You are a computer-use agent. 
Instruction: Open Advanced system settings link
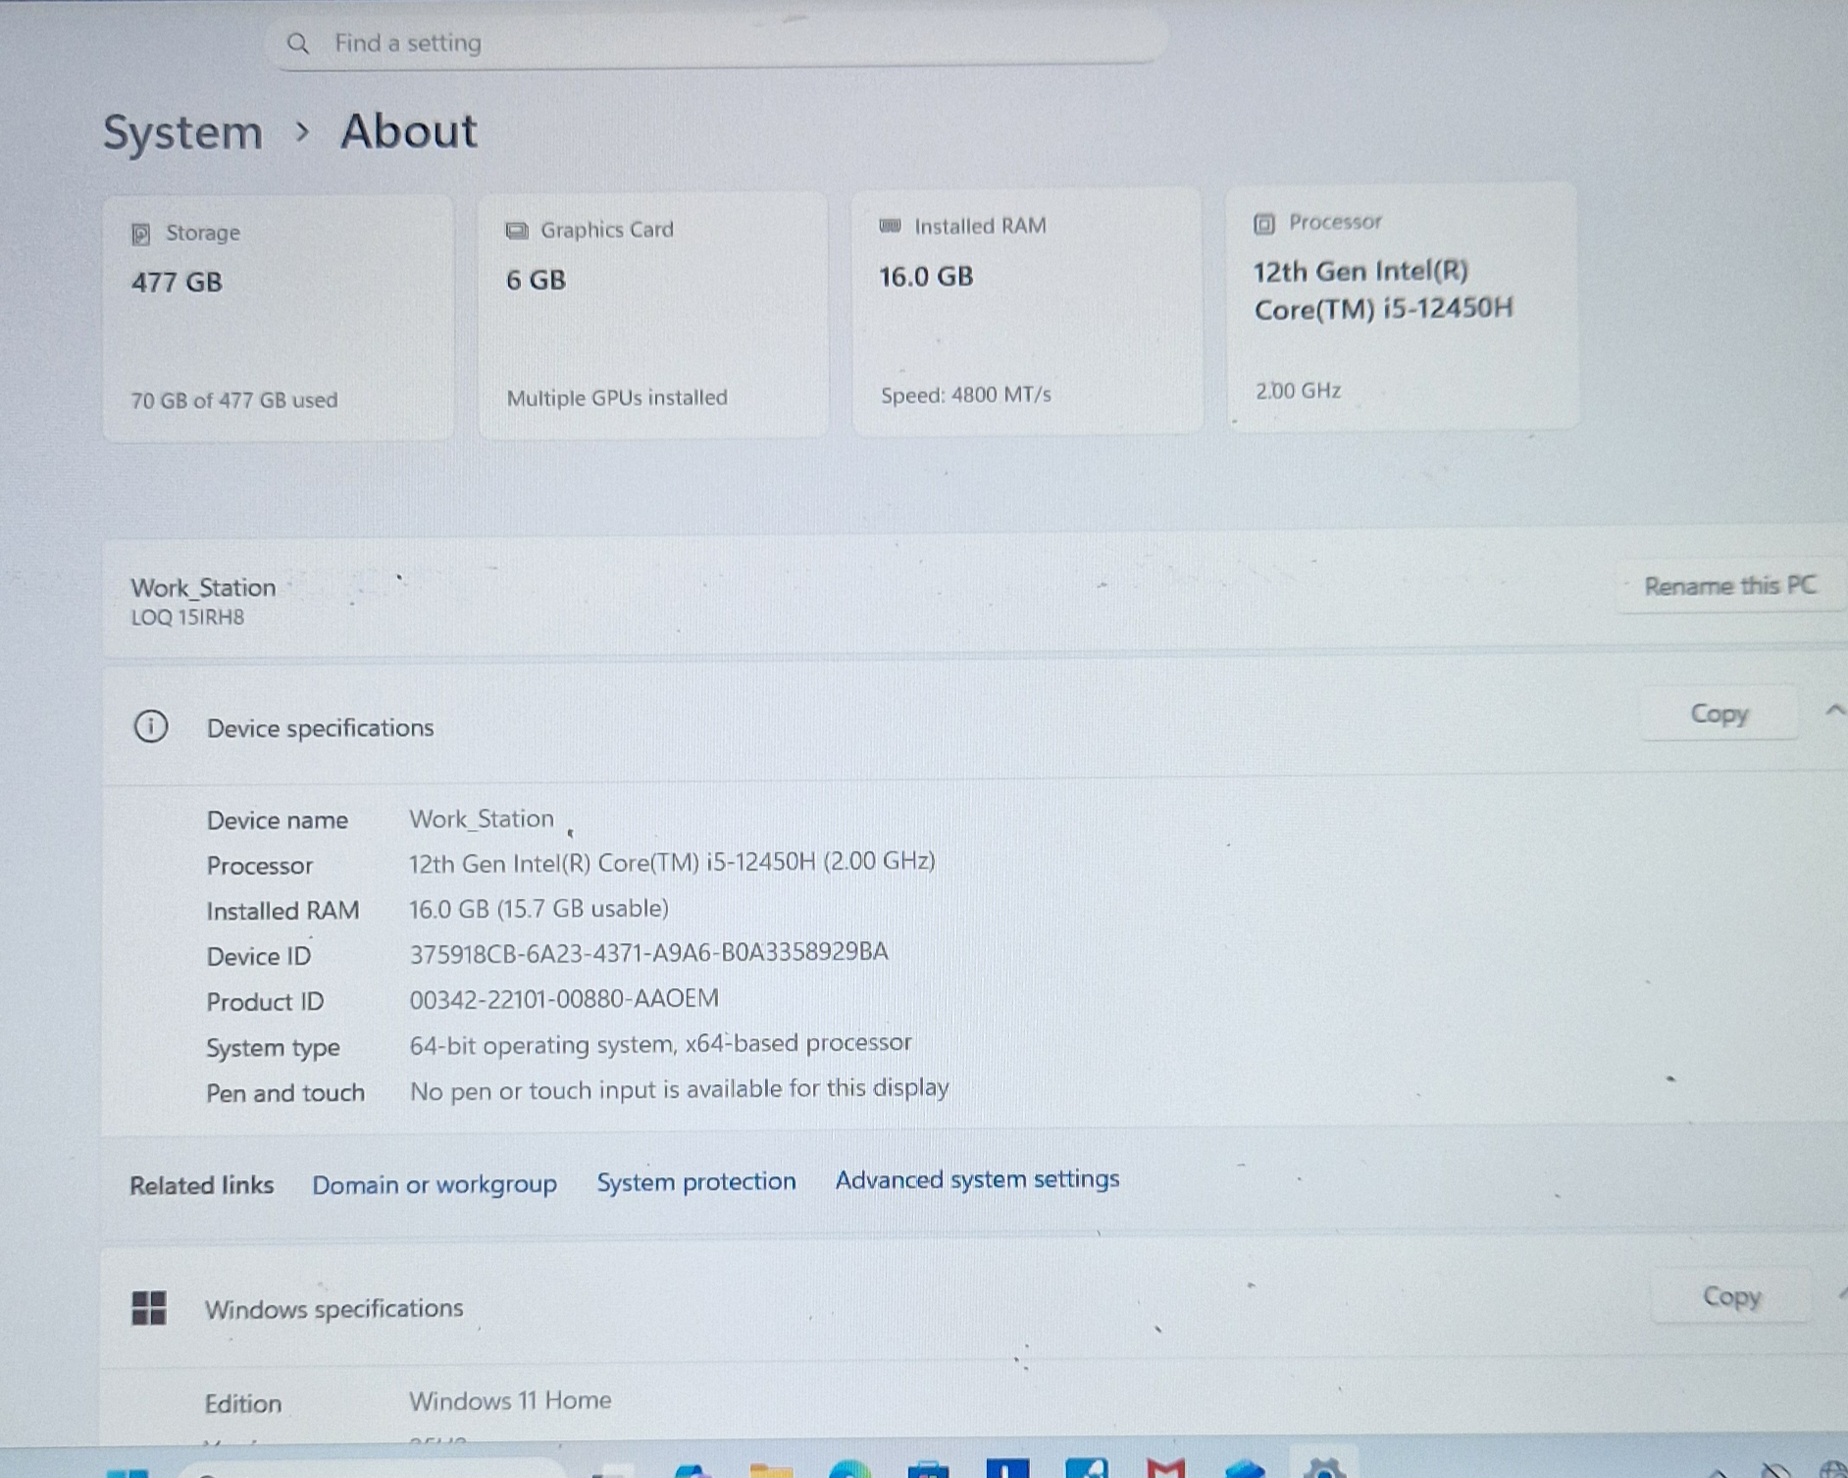tap(976, 1180)
